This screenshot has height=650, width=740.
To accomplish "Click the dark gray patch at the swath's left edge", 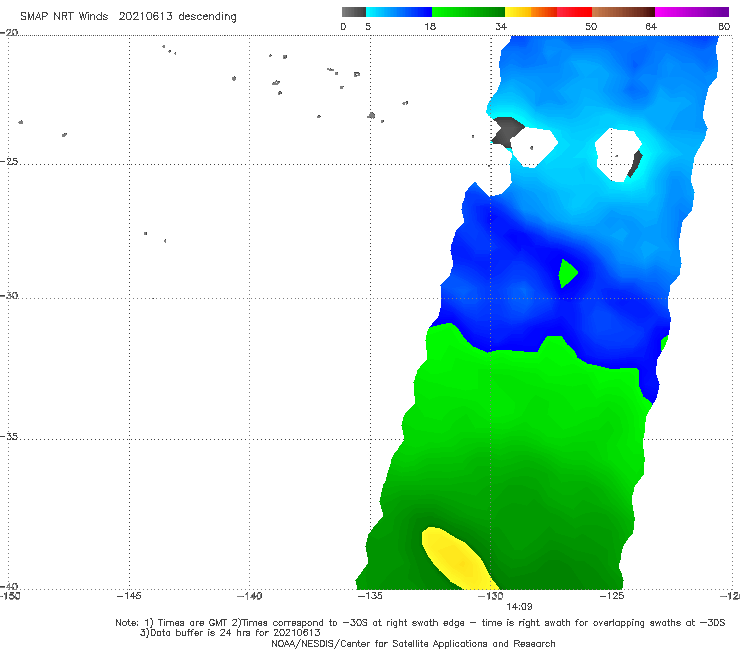I will point(507,132).
